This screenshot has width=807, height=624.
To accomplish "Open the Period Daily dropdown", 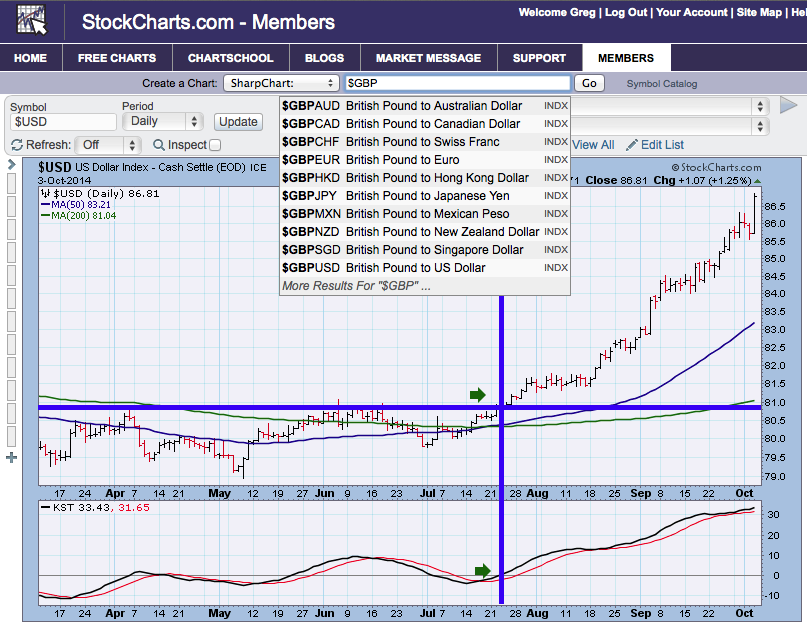I will pos(162,121).
